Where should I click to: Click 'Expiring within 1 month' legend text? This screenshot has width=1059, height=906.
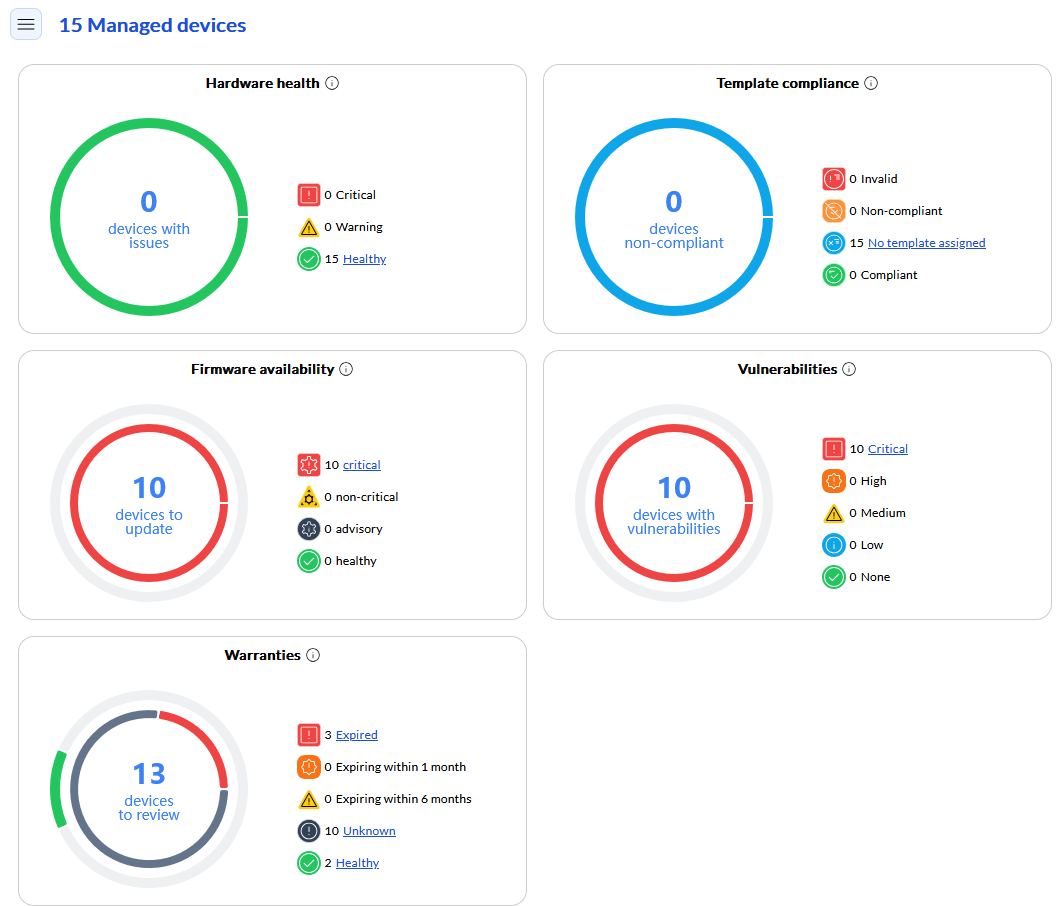(401, 767)
